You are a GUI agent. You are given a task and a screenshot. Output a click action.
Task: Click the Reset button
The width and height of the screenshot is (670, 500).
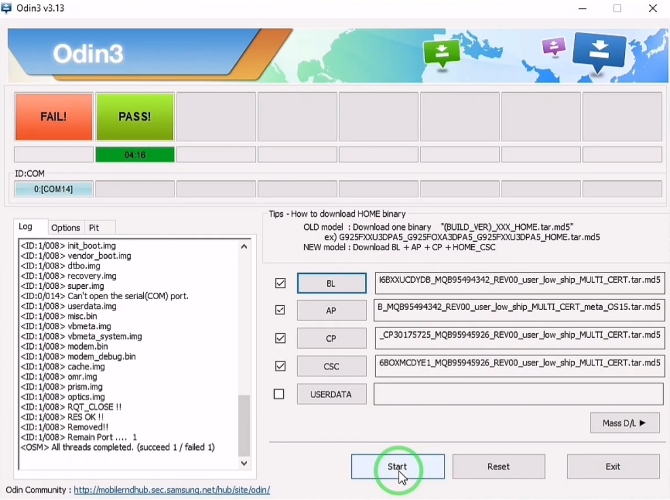[x=498, y=466]
